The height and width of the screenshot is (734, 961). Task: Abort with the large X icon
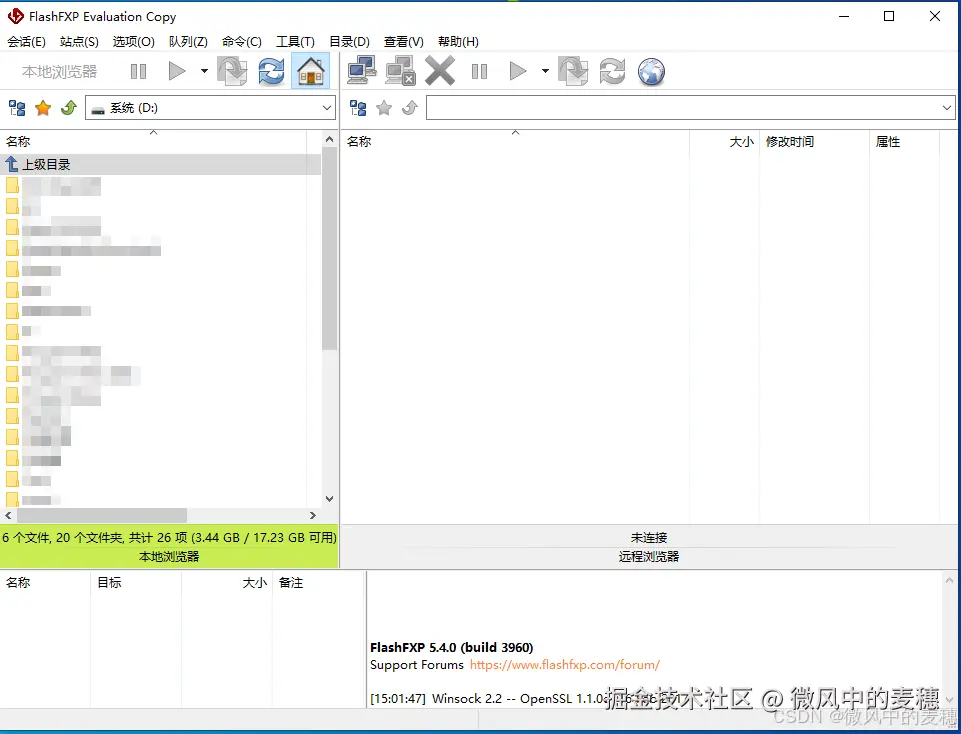click(440, 70)
